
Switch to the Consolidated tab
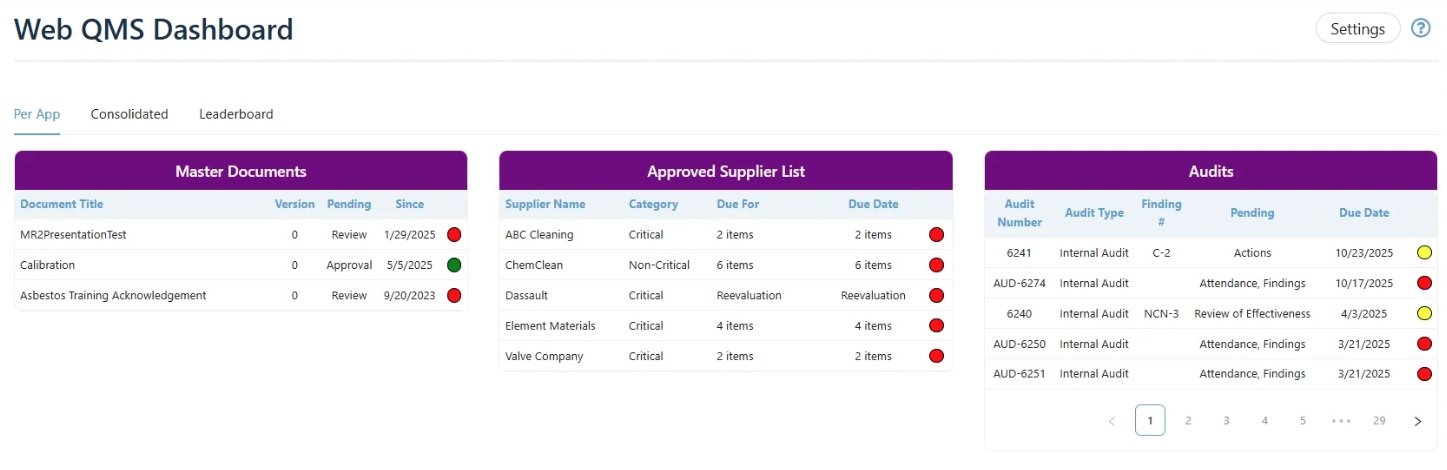[129, 114]
